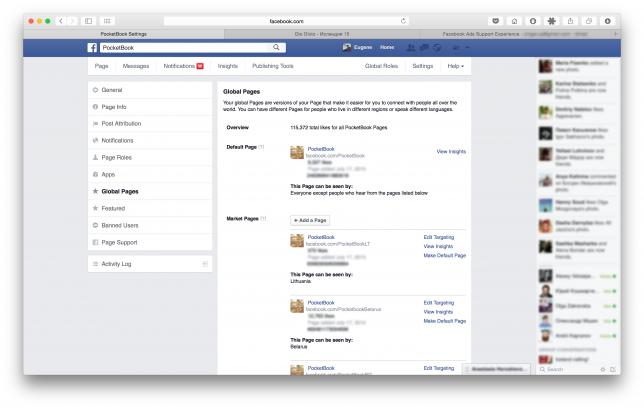Open Friend Requests icon in blue bar

(410, 48)
